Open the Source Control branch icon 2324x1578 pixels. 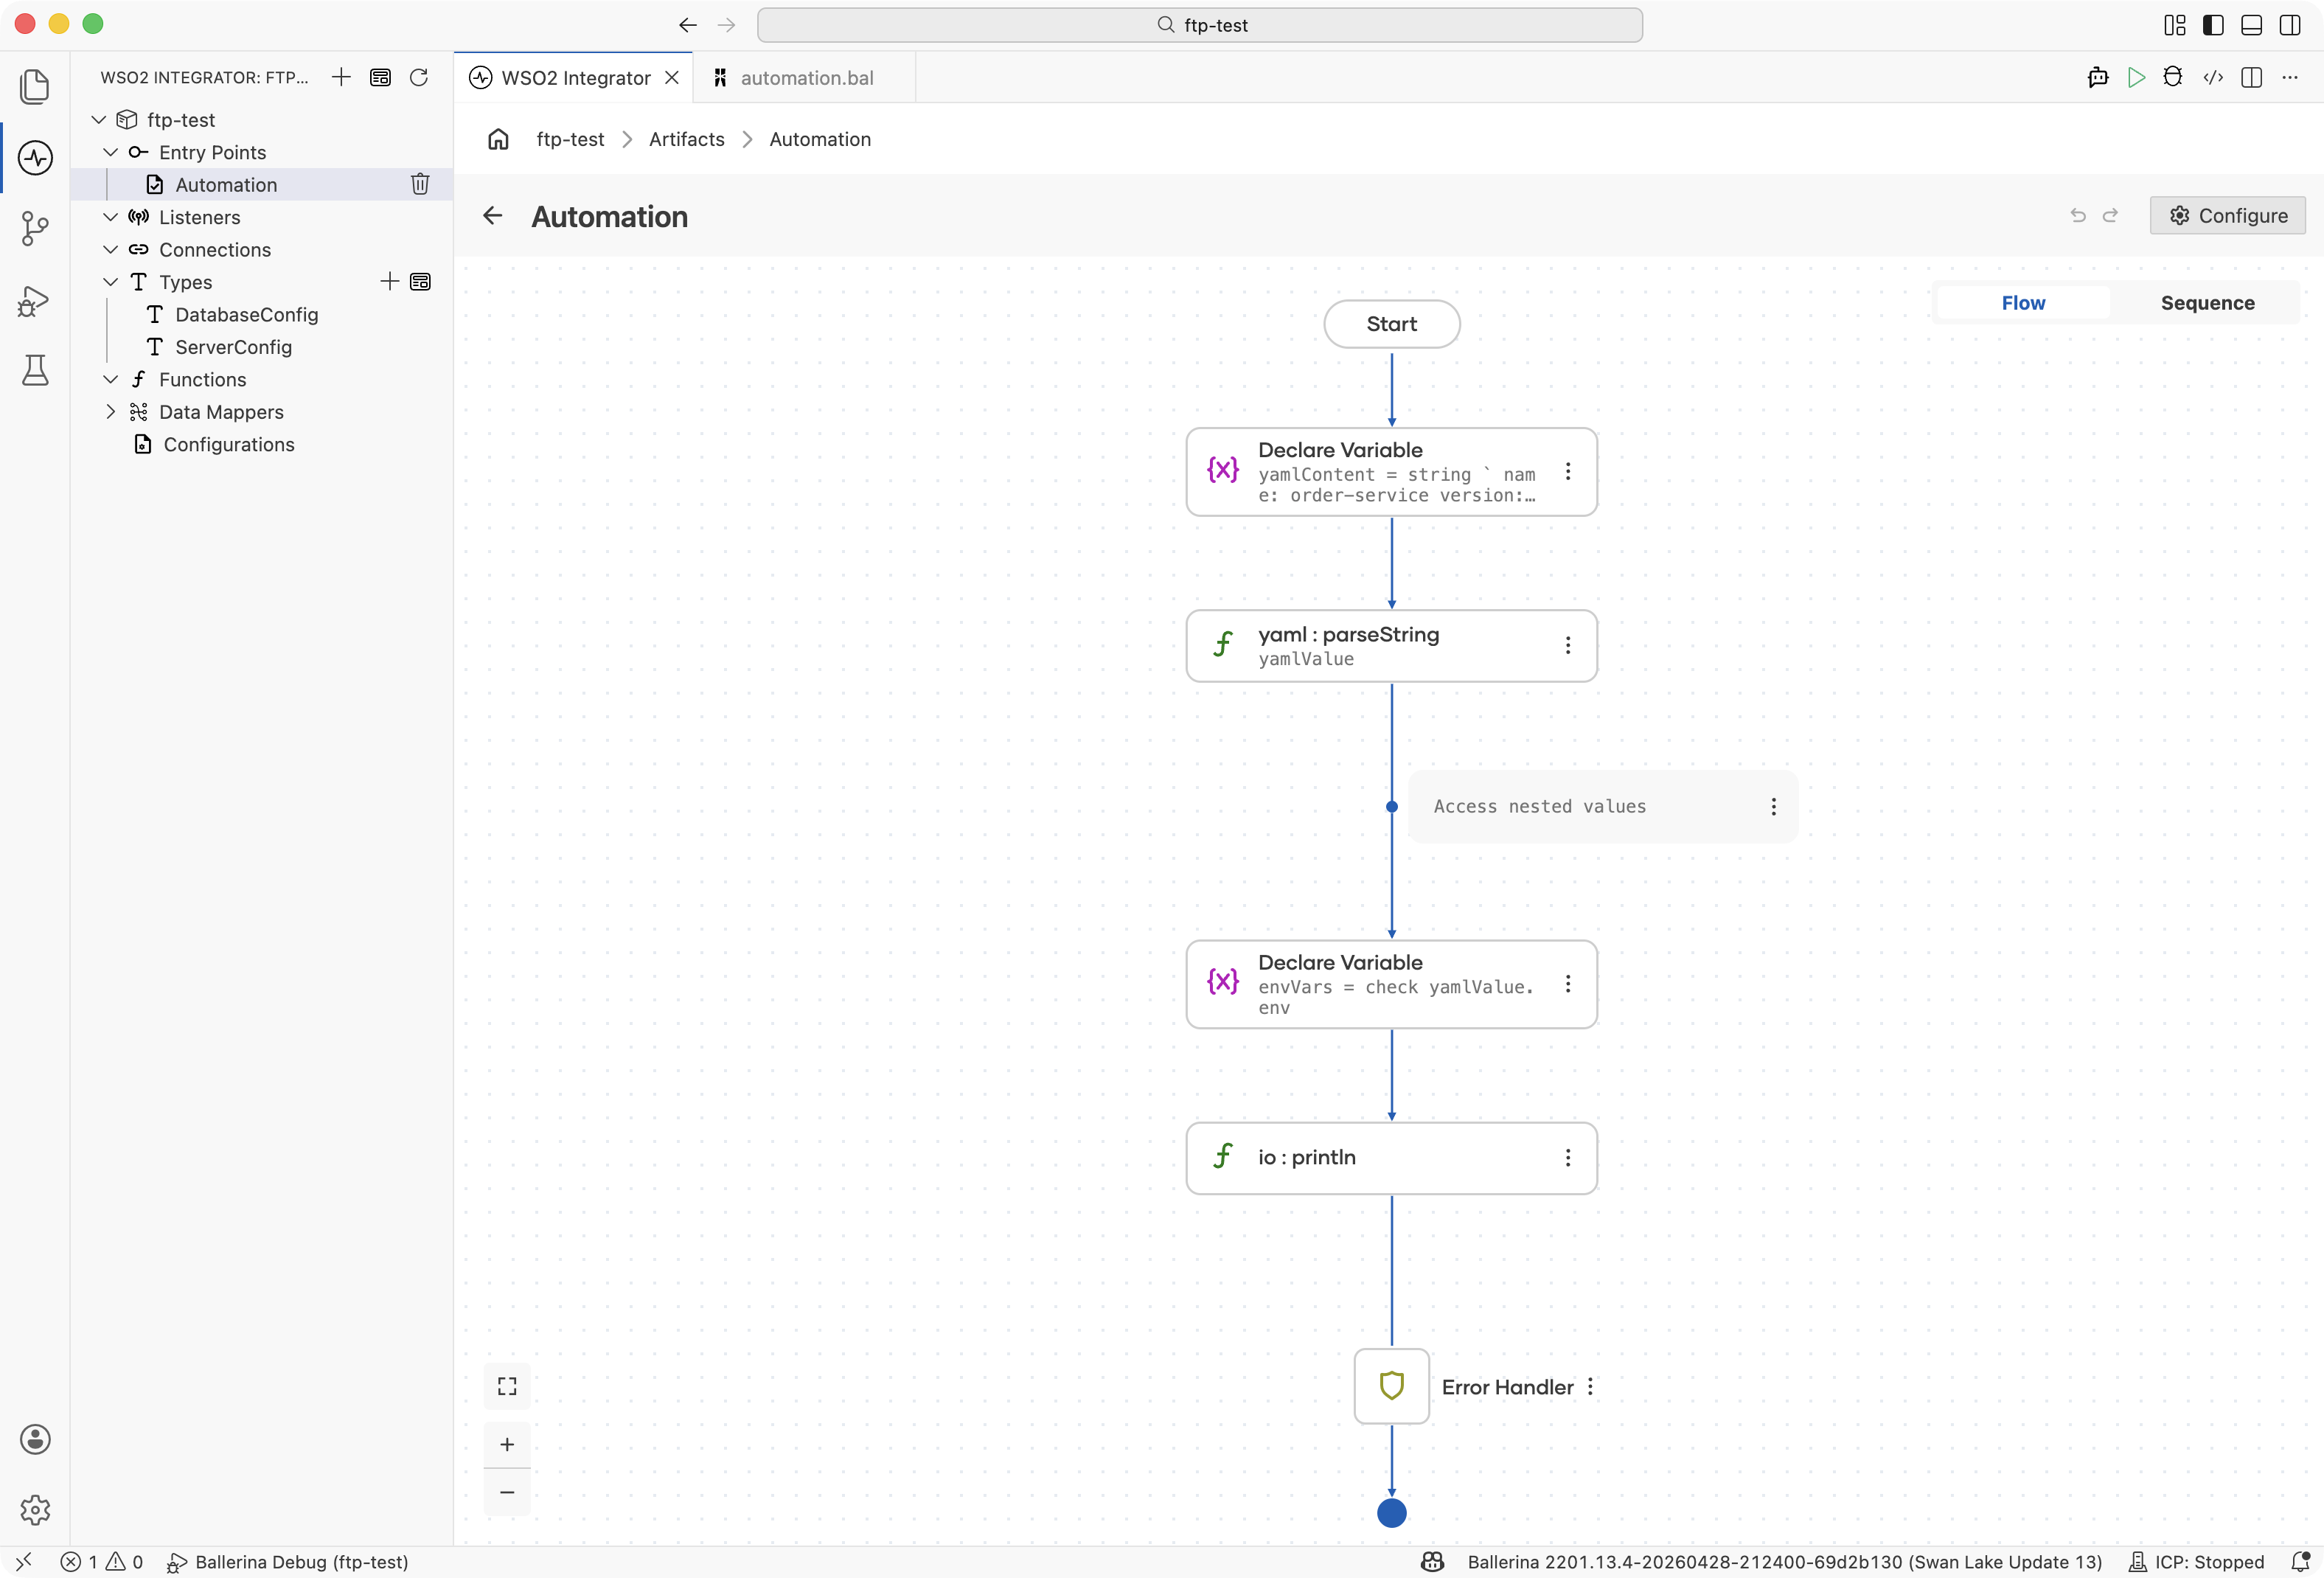[x=35, y=229]
